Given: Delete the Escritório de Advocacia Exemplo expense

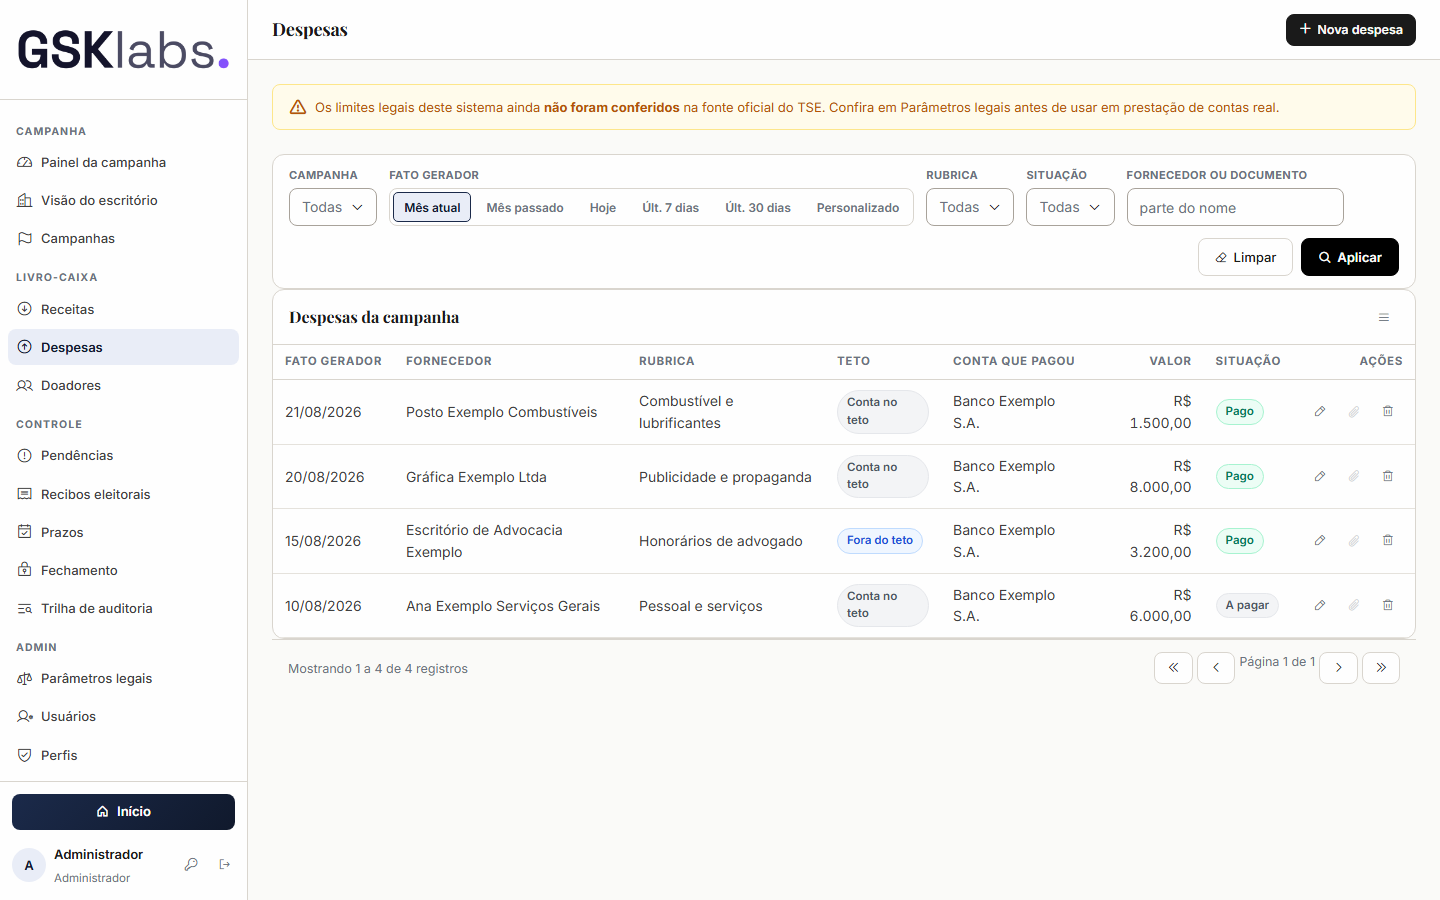Looking at the screenshot, I should [x=1388, y=541].
